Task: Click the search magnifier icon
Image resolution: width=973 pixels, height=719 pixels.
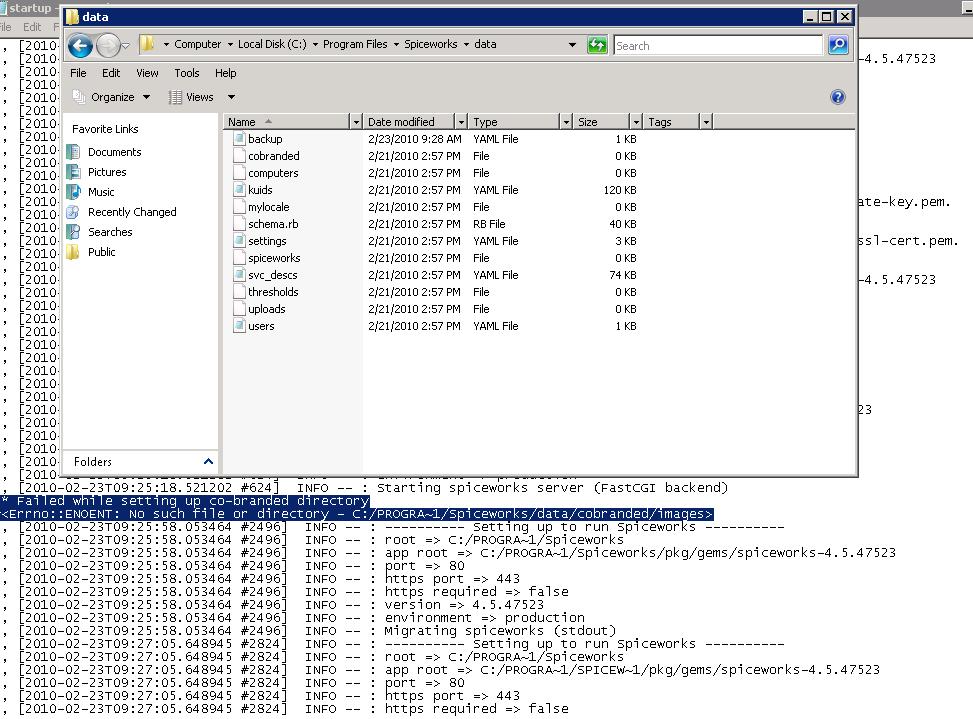Action: [838, 45]
